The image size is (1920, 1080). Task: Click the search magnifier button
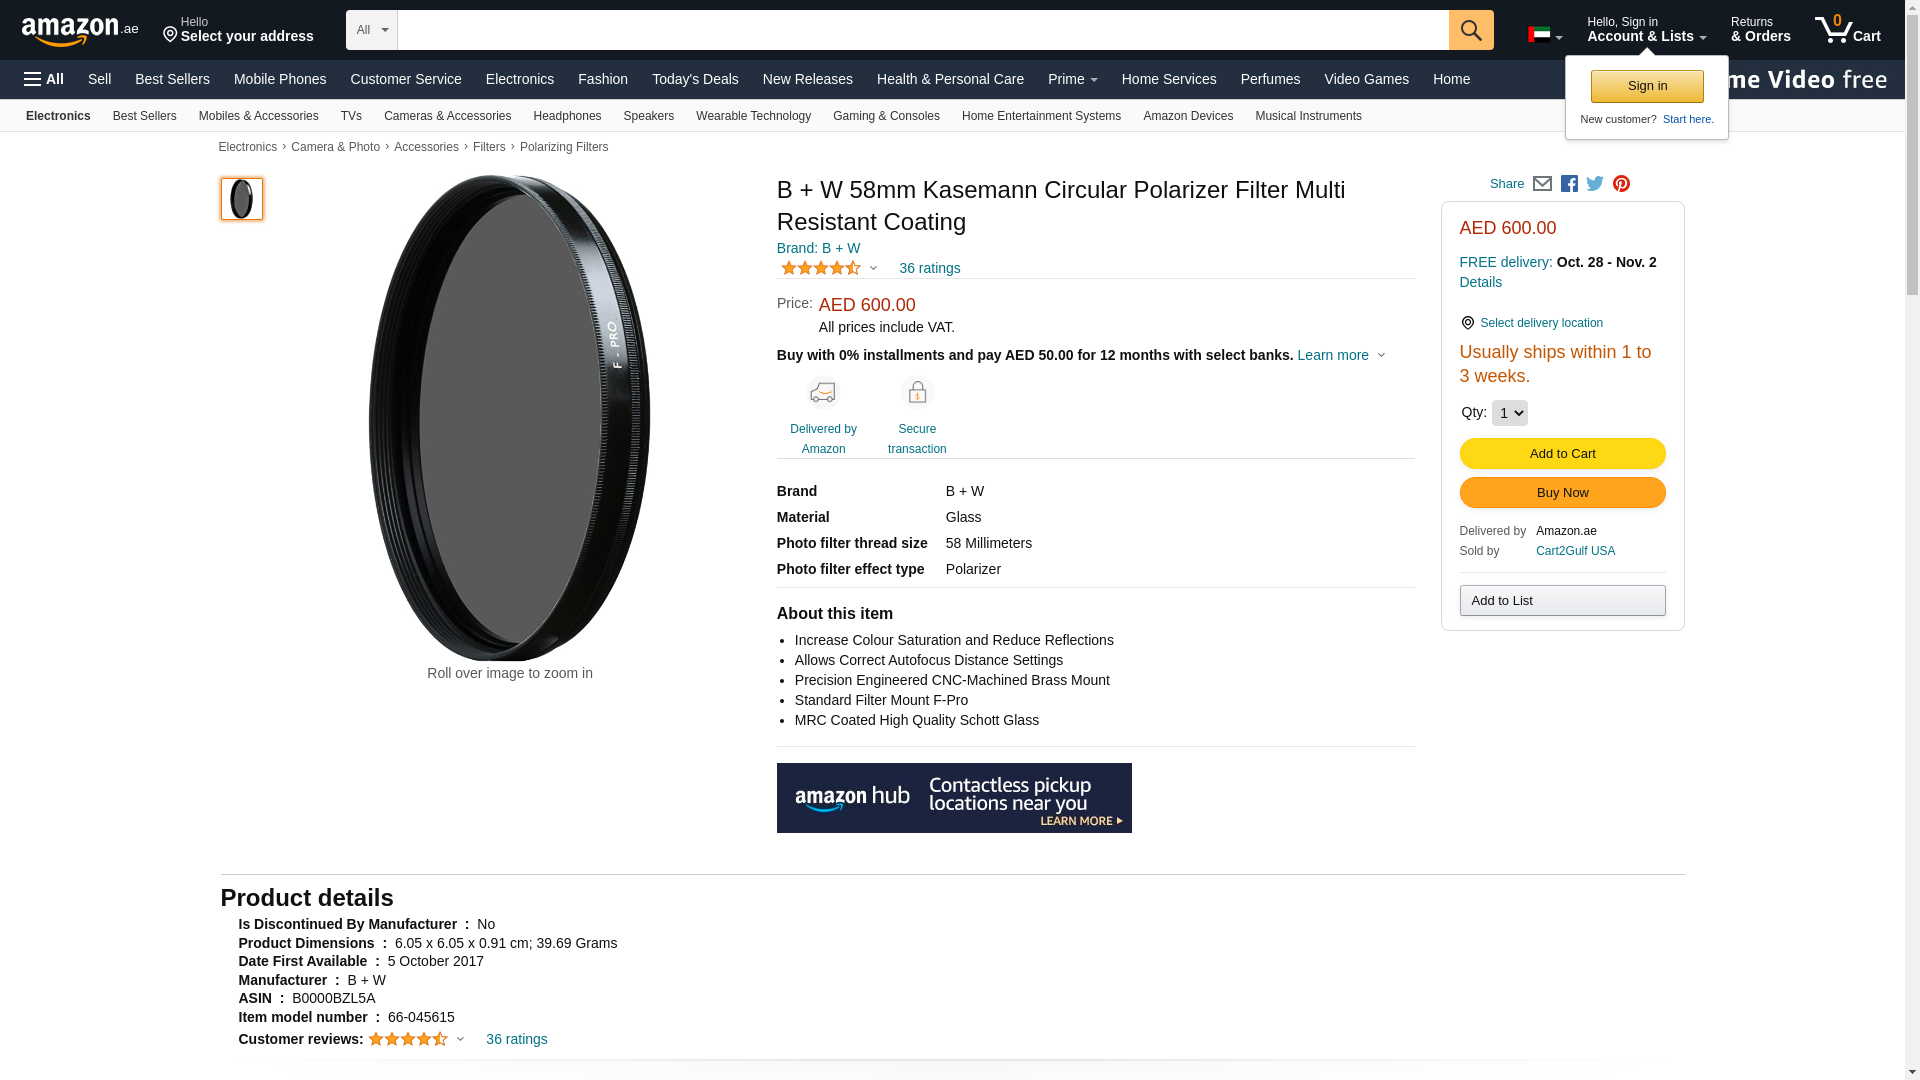pos(1470,30)
